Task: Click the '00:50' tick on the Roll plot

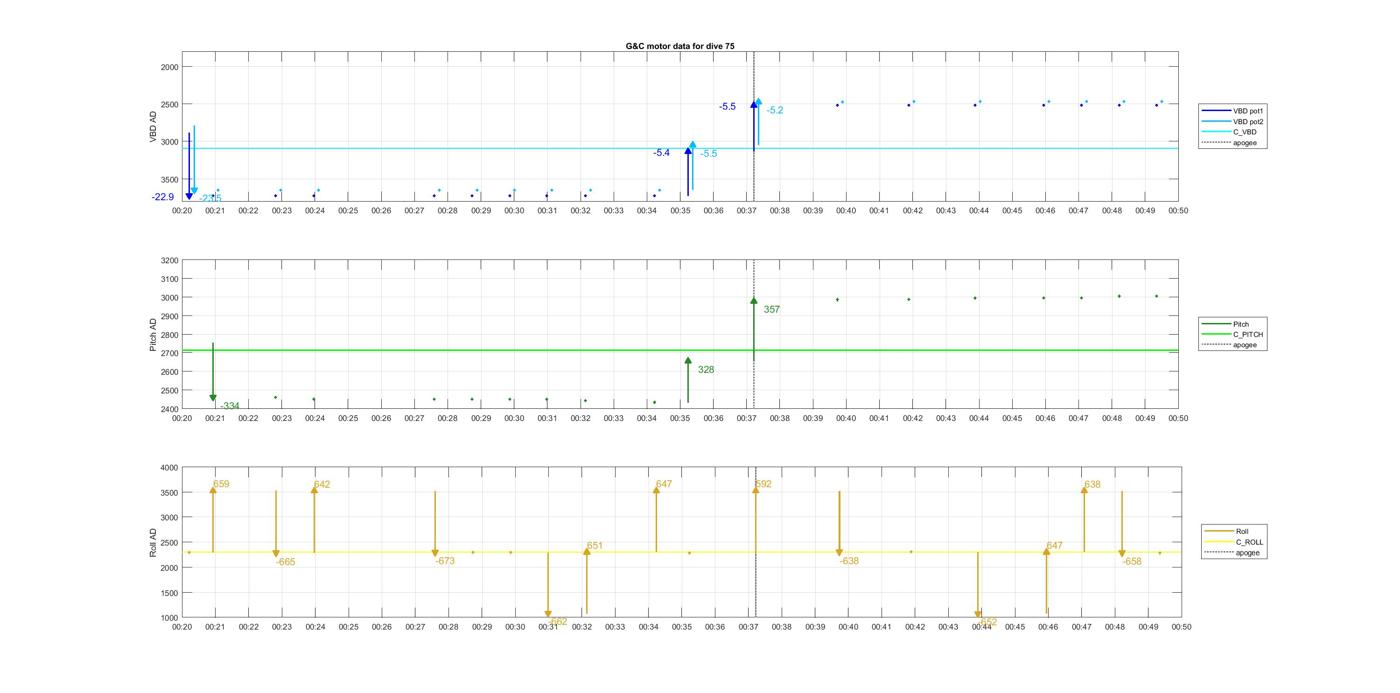Action: click(x=1181, y=627)
